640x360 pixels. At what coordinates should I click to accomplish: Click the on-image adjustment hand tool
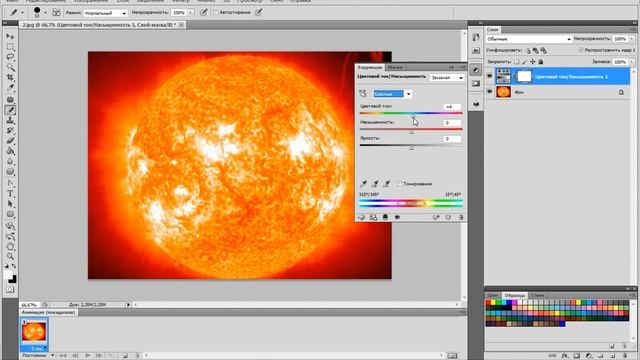click(363, 94)
